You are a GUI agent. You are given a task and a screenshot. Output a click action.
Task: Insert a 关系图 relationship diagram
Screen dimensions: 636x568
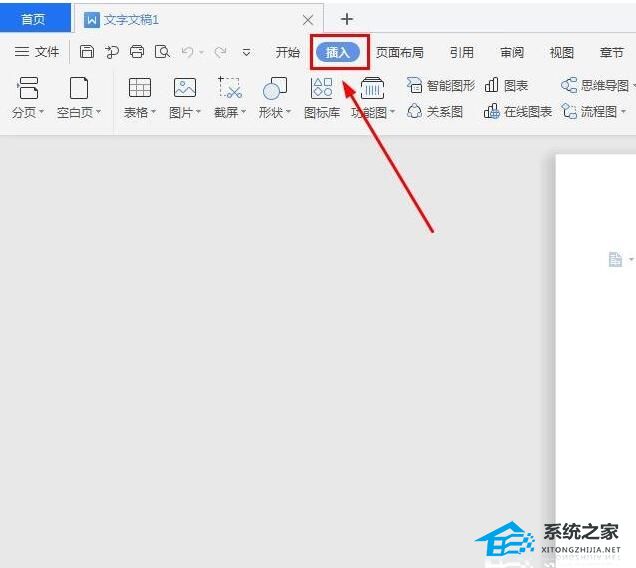coord(435,112)
